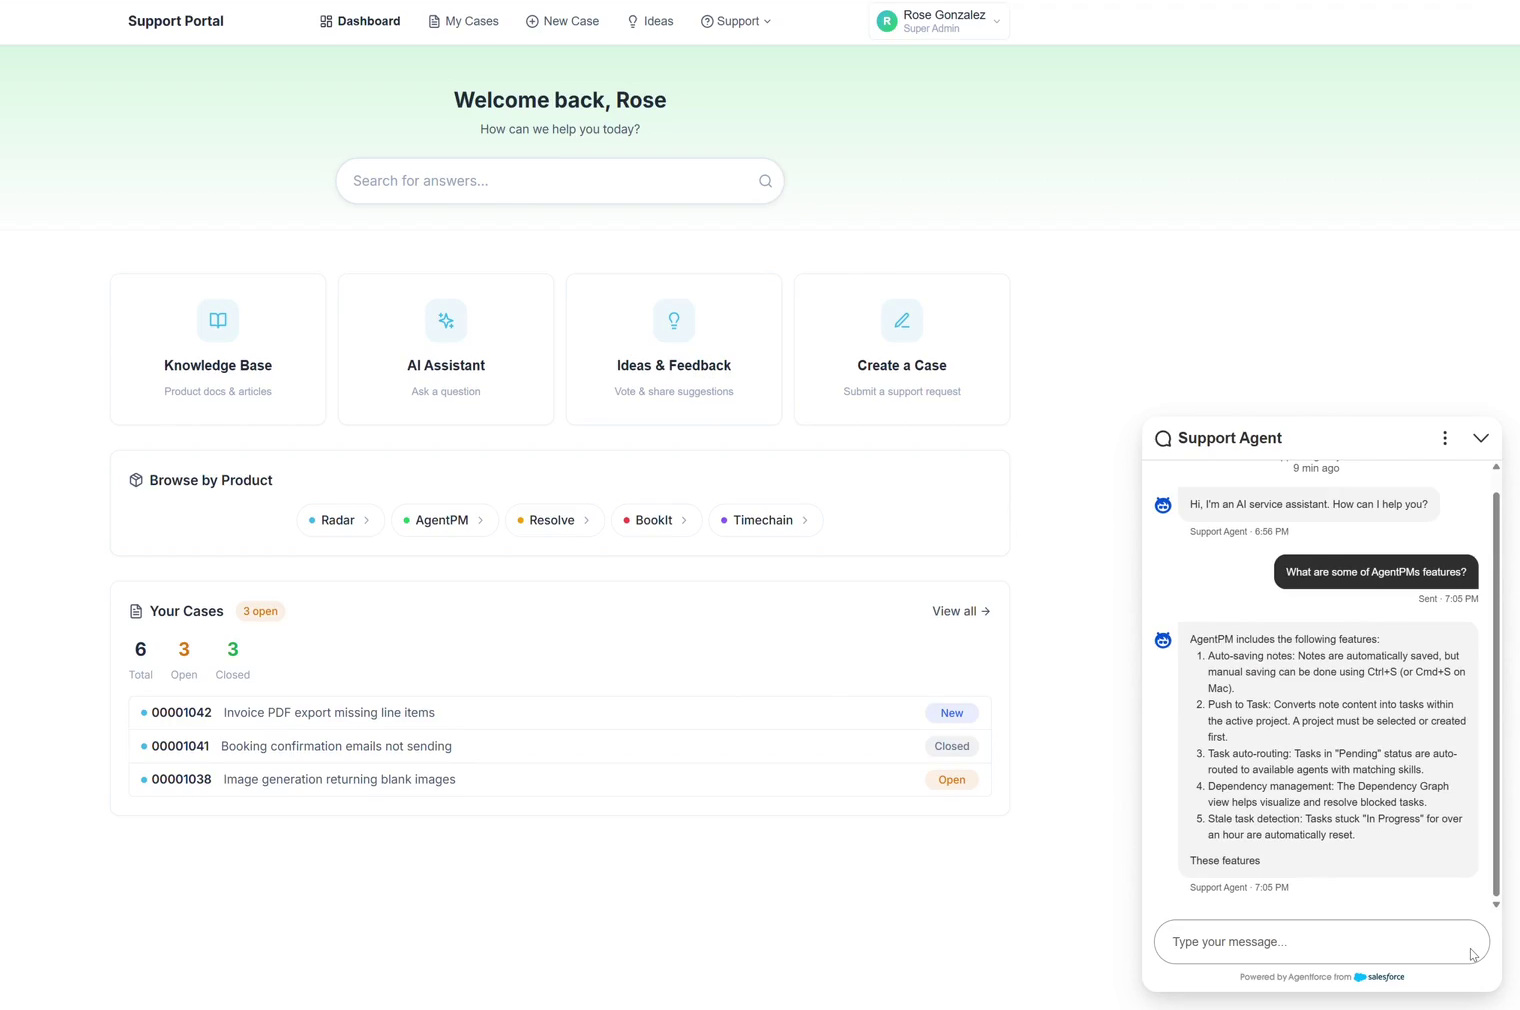Click the AI Assistant card title
Viewport: 1520px width, 1010px height.
pyautogui.click(x=446, y=366)
